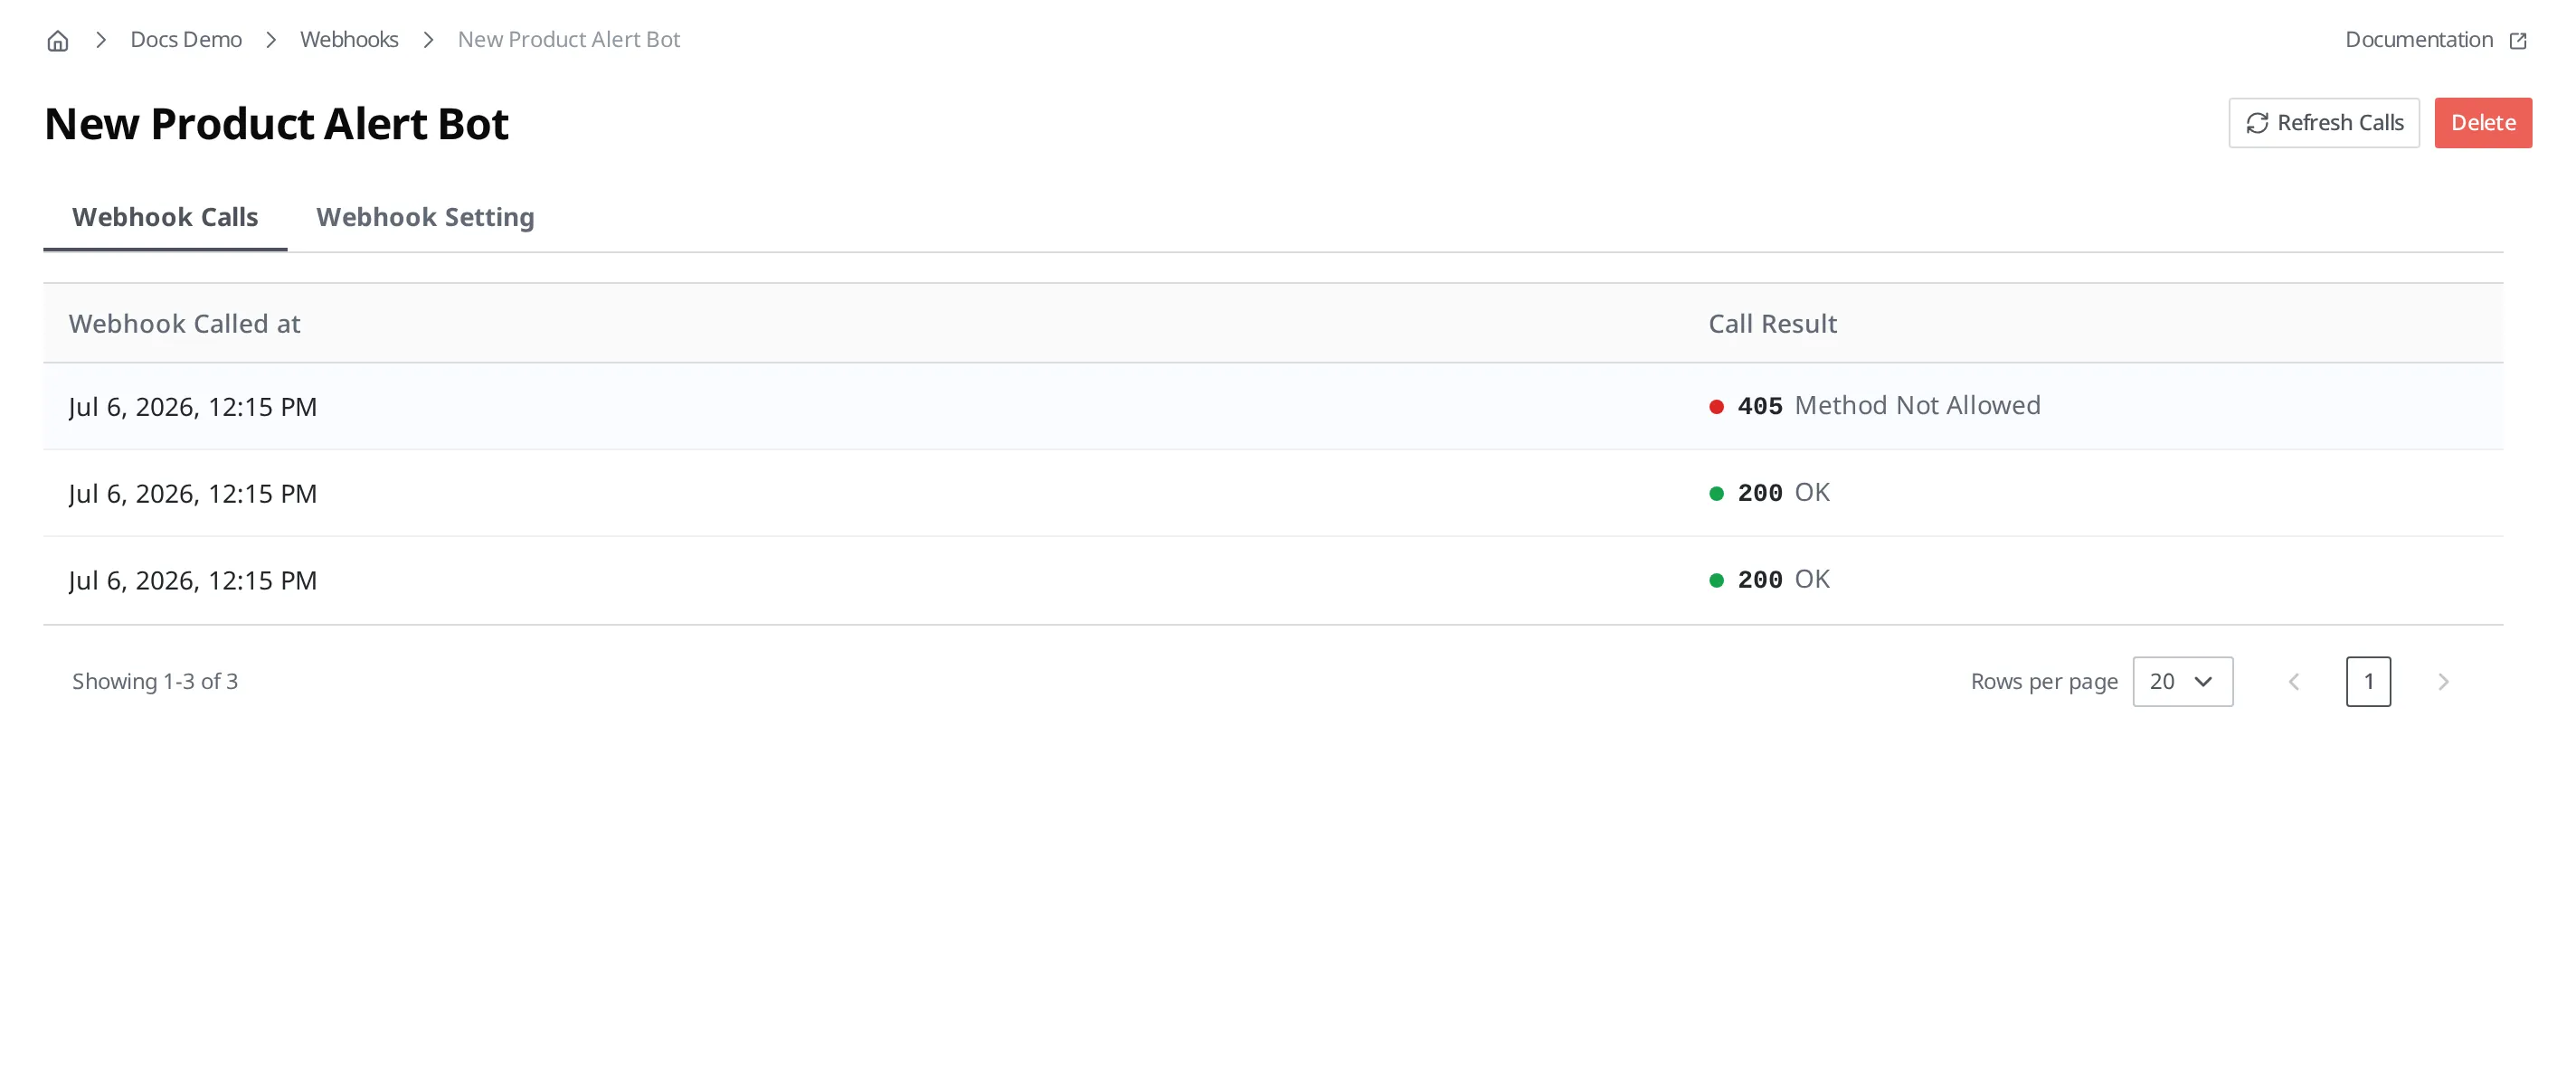Screen dimensions: 2576x1085
Task: Switch to the Webhook Setting tab
Action: point(425,217)
